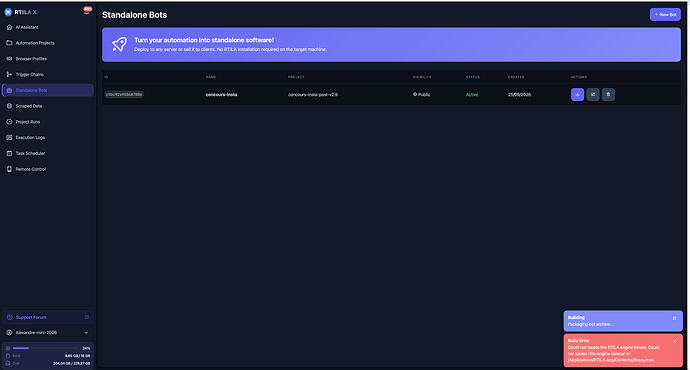Download the concours-insta bot build

pos(577,95)
